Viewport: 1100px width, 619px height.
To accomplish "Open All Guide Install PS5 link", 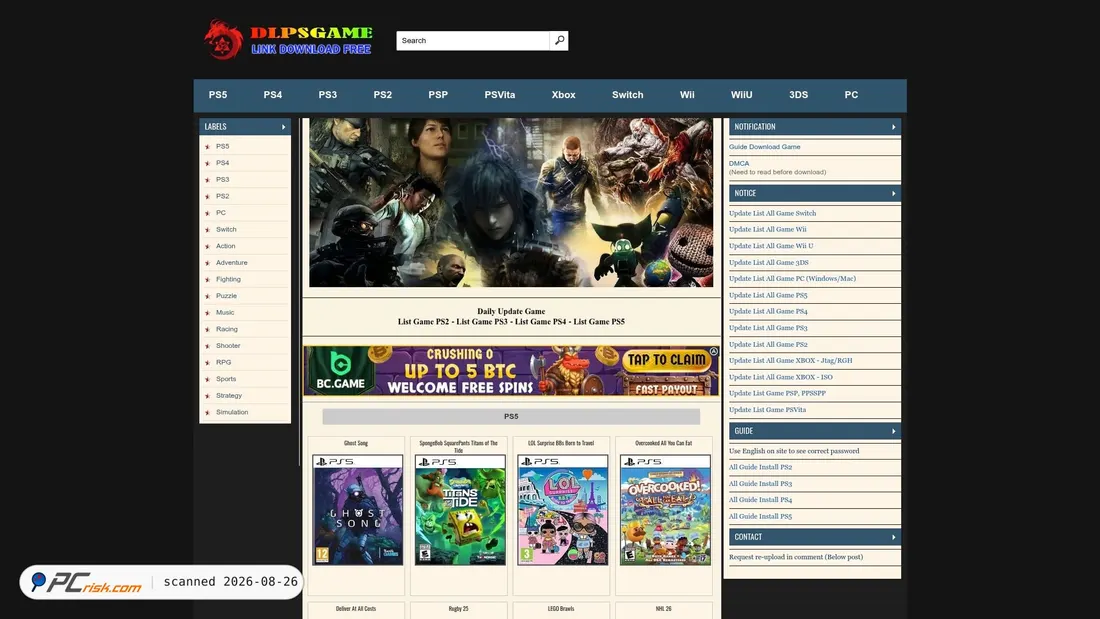I will [760, 517].
